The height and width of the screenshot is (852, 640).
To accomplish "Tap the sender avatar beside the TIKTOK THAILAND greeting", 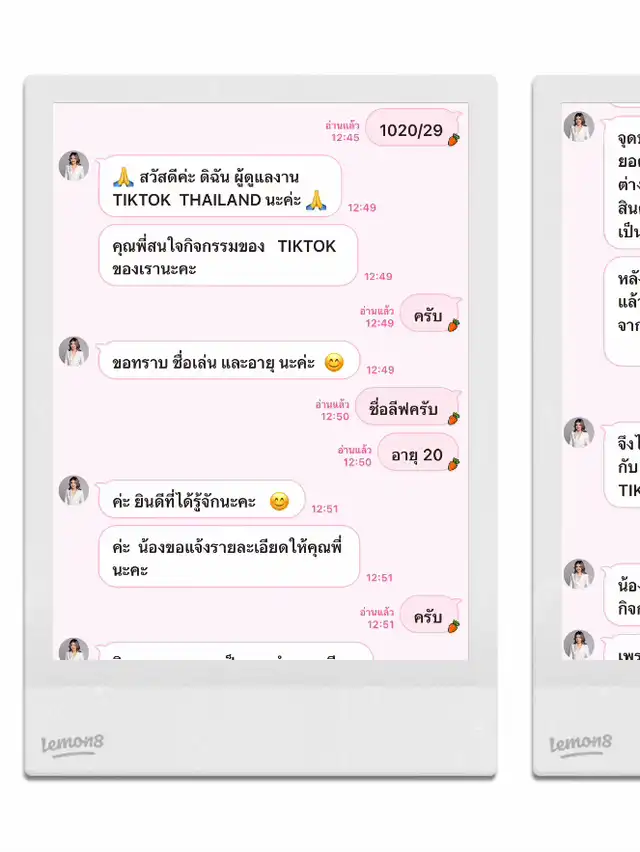I will (x=74, y=165).
